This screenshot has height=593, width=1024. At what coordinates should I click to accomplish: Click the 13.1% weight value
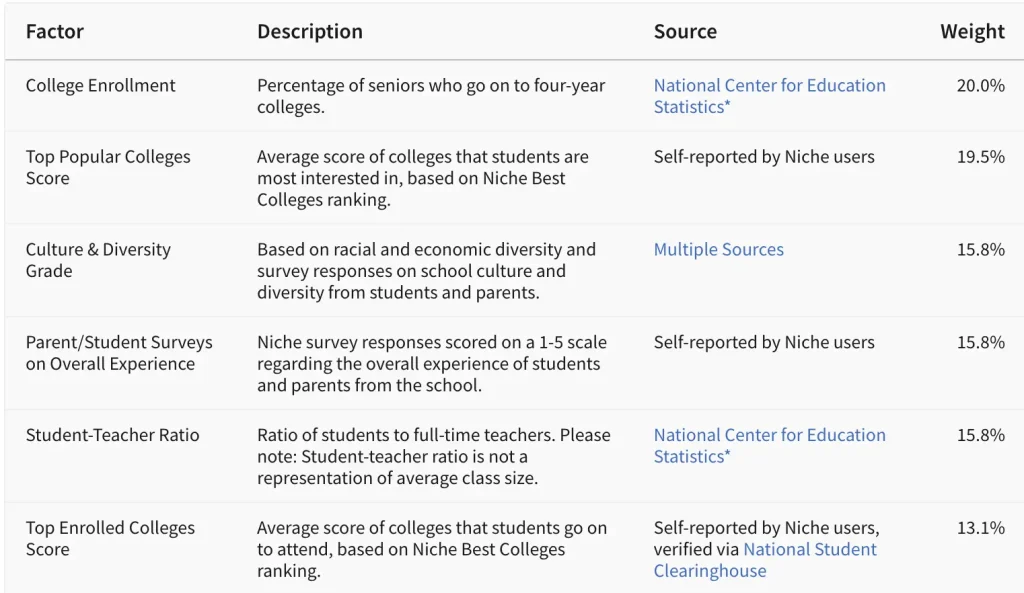980,528
